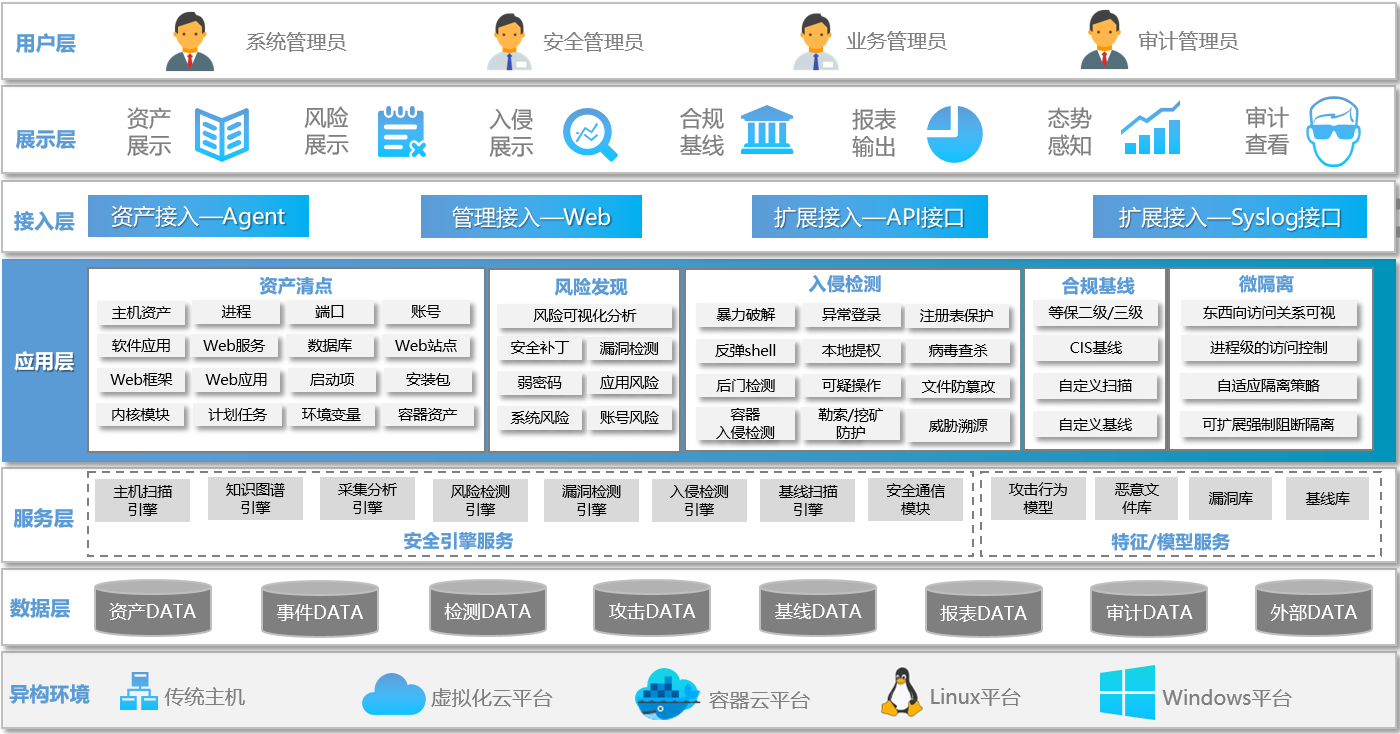Click the 勒索/挖矿防护 box

point(851,424)
